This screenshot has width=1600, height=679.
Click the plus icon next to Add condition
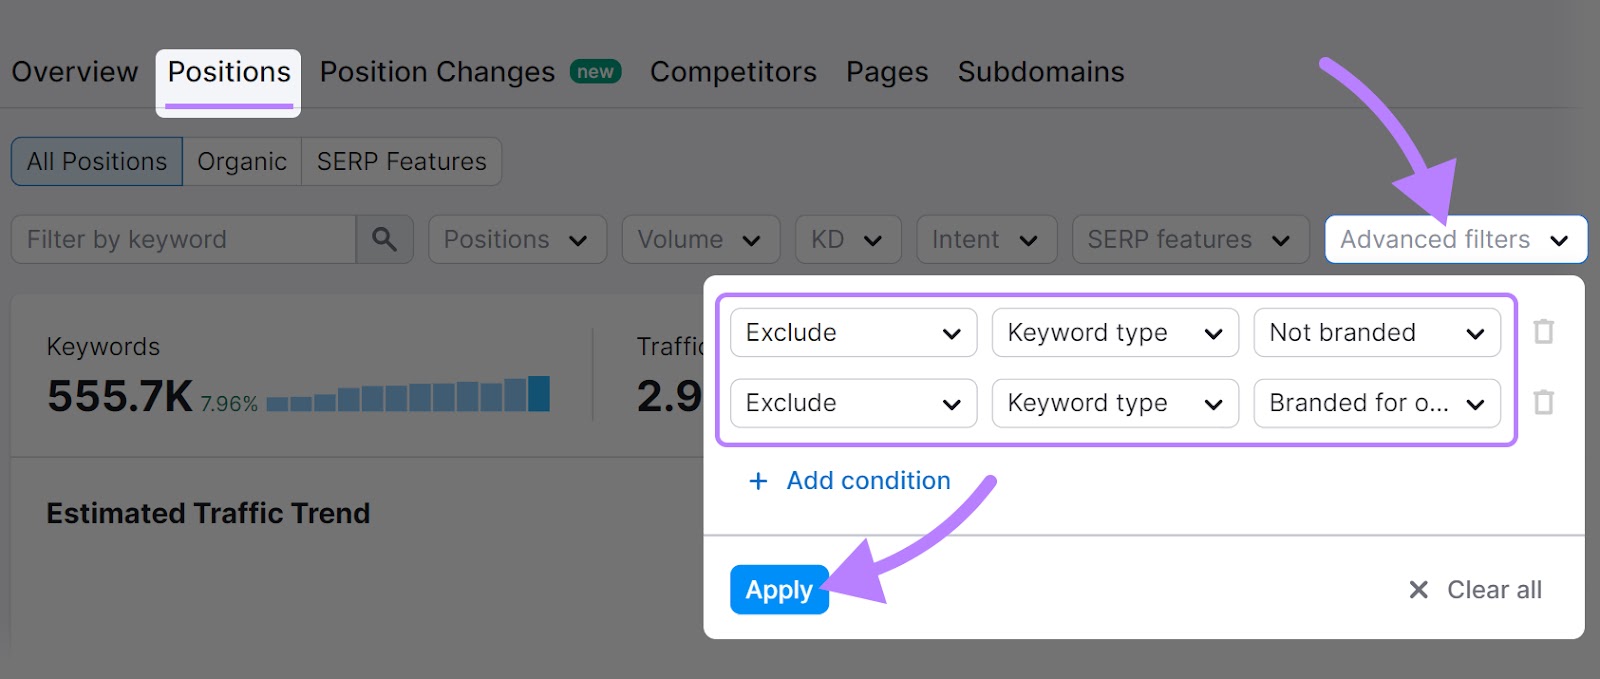pos(758,481)
